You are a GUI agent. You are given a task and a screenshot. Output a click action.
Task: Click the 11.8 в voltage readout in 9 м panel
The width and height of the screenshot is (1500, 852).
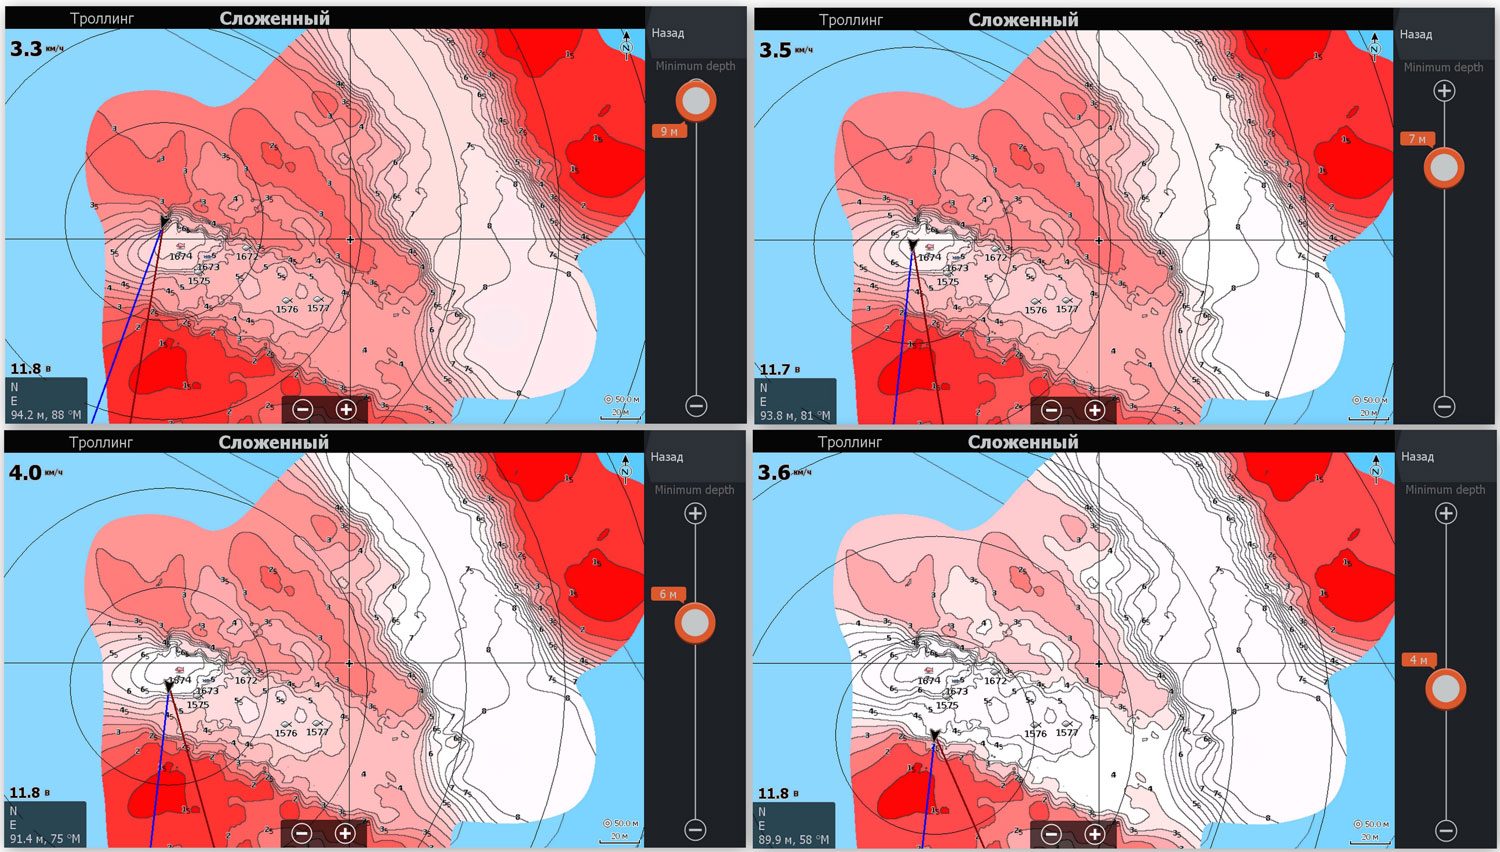click(29, 369)
